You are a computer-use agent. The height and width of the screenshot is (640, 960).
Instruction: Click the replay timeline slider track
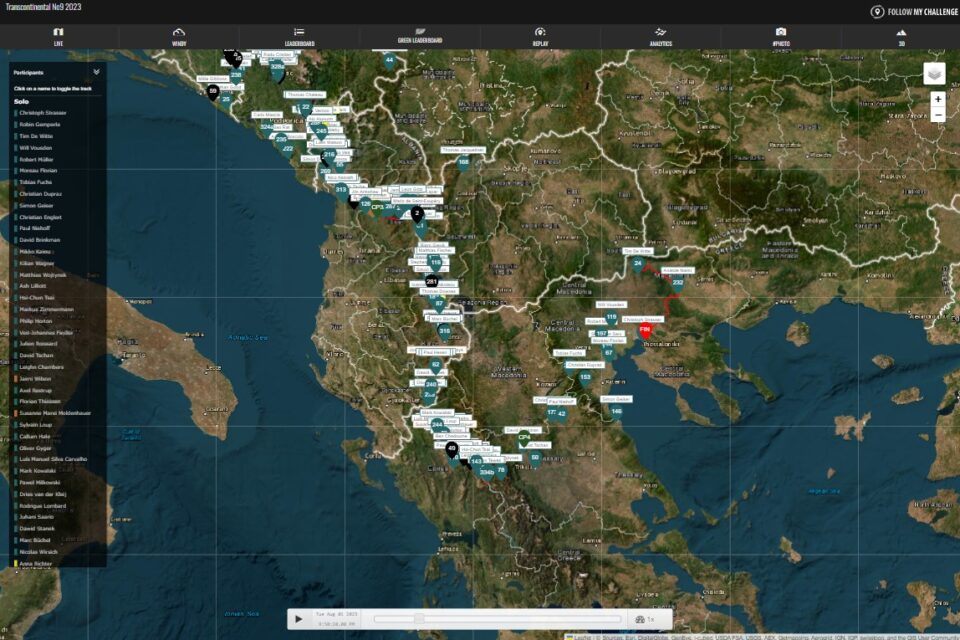tap(497, 619)
